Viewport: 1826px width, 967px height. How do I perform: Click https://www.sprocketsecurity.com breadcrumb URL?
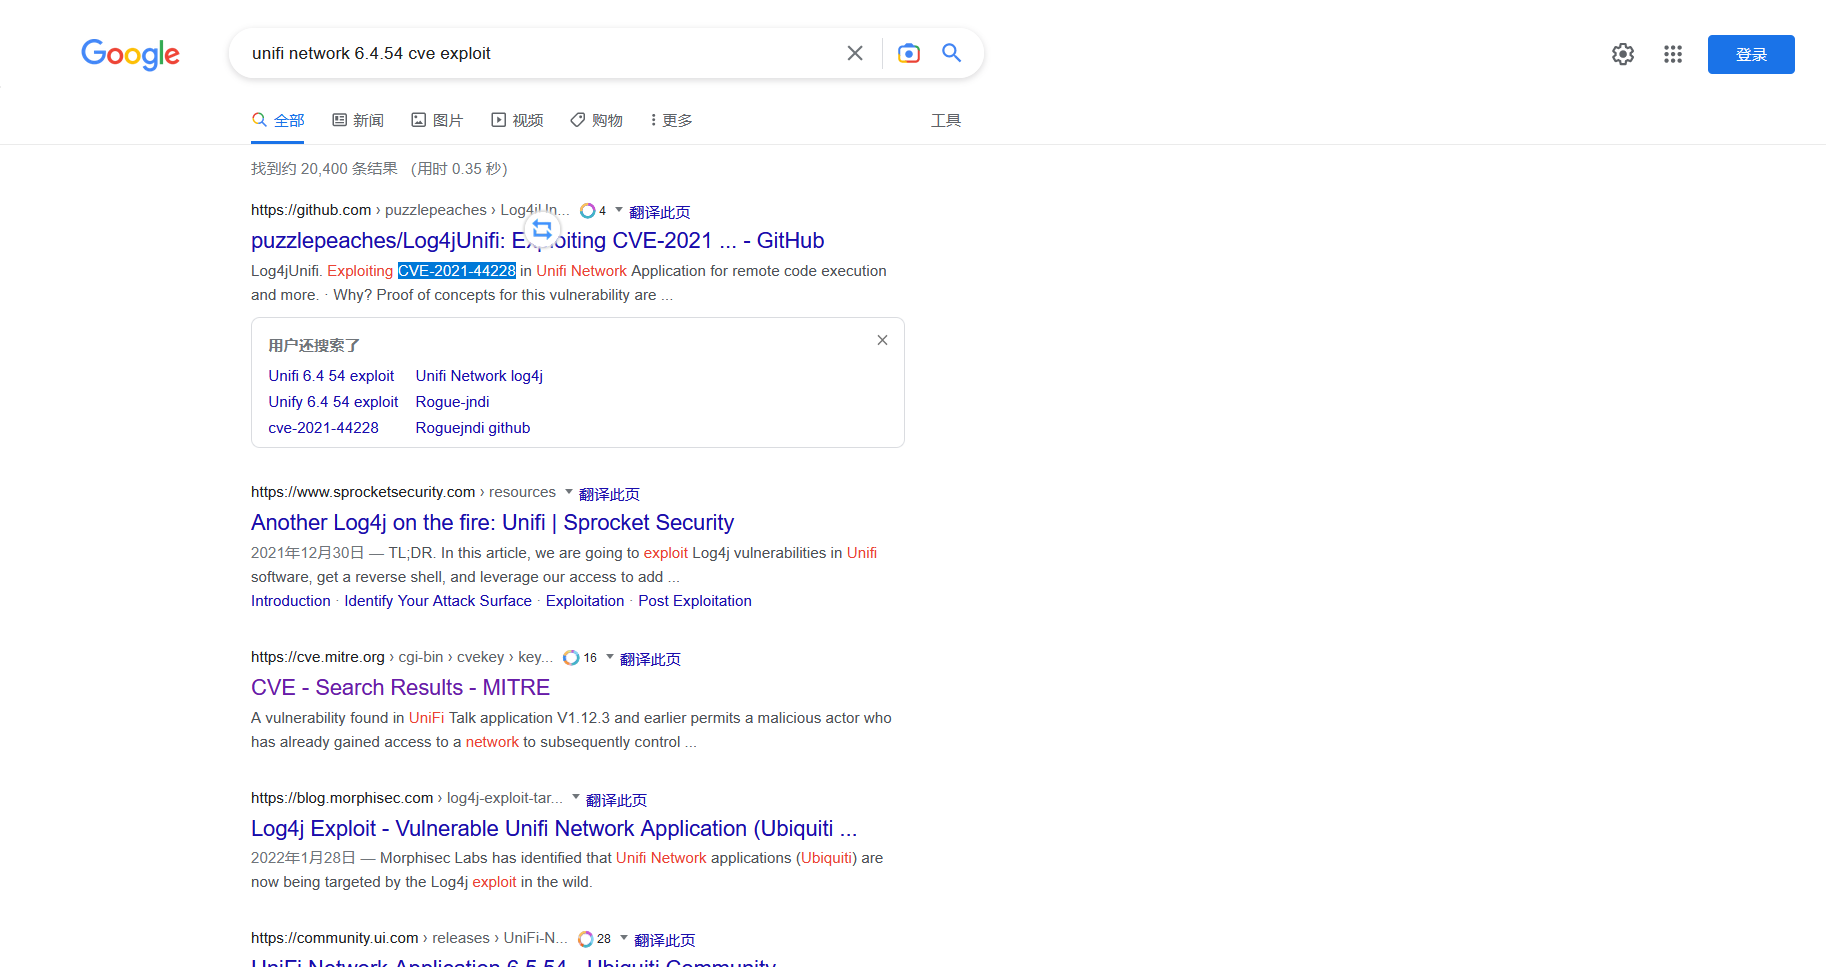tap(363, 492)
